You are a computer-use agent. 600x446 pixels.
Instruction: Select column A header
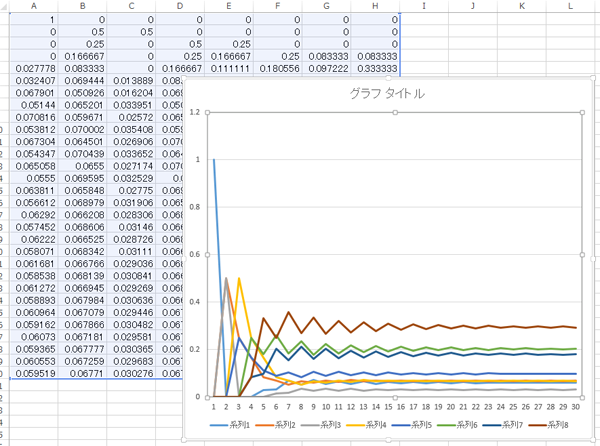pos(34,6)
